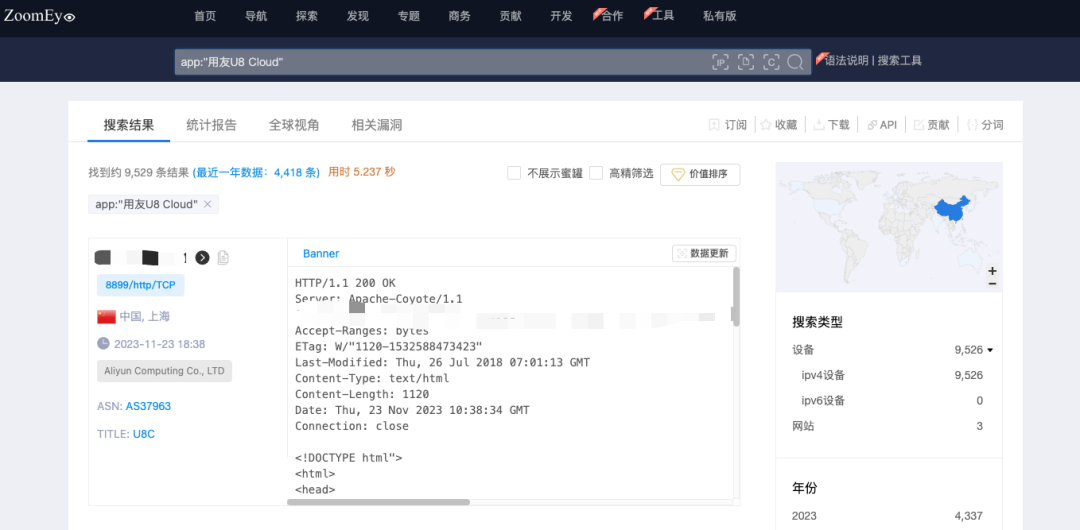This screenshot has width=1080, height=530.
Task: Click the 贡献 edit icon
Action: (918, 125)
